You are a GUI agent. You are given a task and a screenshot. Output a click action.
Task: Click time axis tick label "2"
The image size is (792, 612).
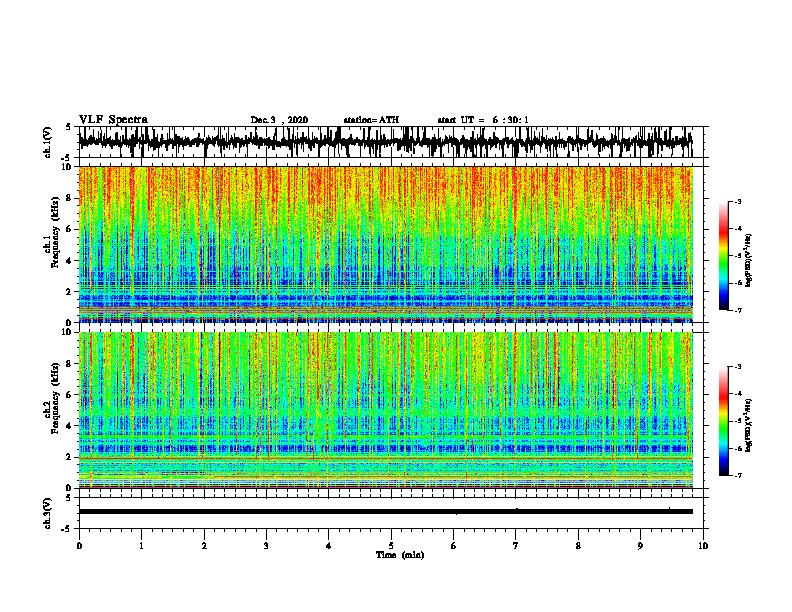point(204,545)
